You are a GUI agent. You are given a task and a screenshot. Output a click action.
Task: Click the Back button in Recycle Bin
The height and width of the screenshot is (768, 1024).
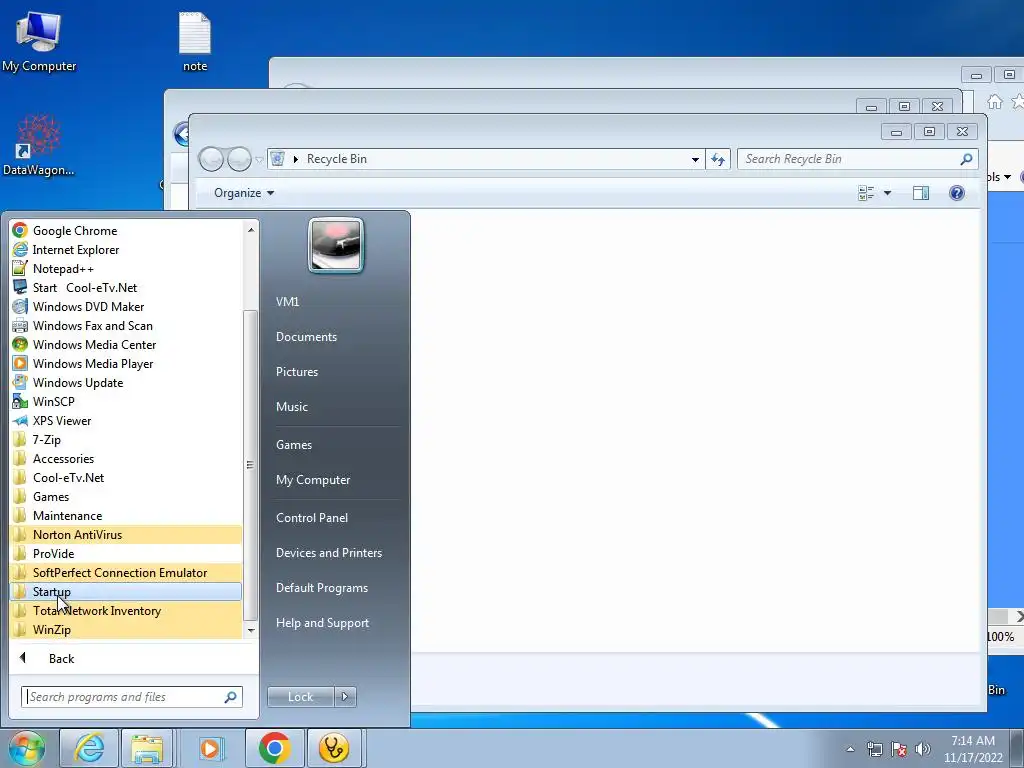211,159
